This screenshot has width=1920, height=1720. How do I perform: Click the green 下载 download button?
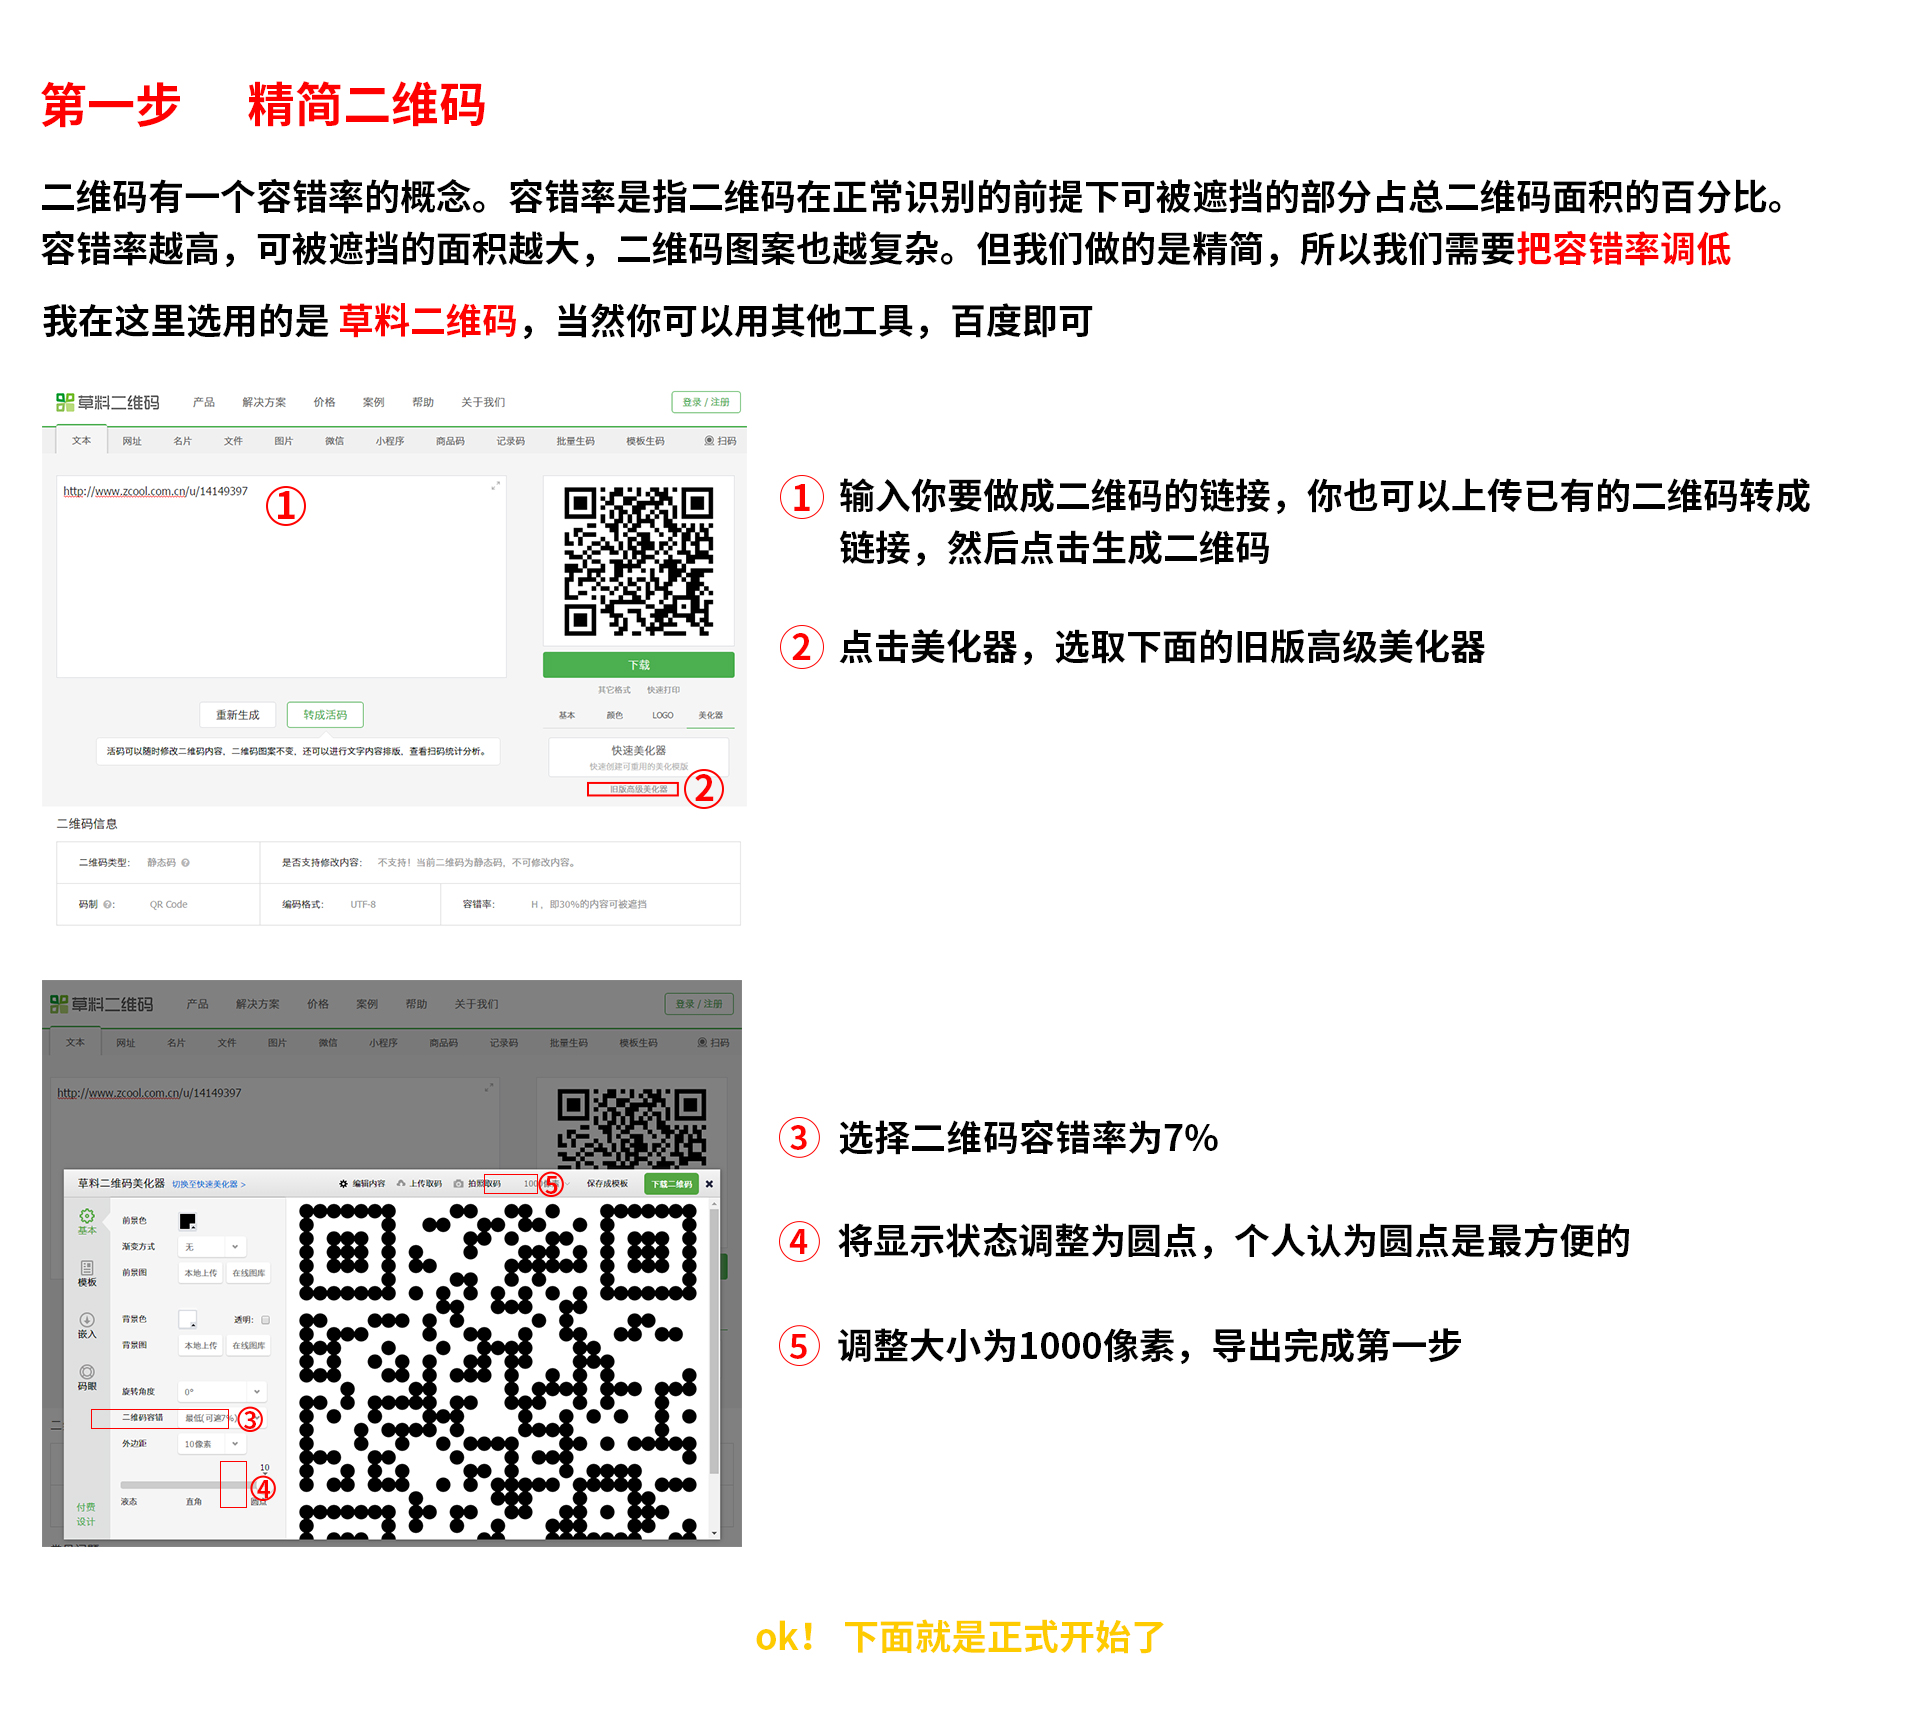[x=638, y=665]
